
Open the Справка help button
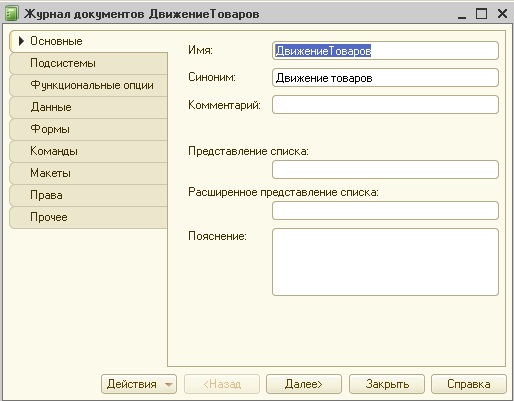pos(469,384)
